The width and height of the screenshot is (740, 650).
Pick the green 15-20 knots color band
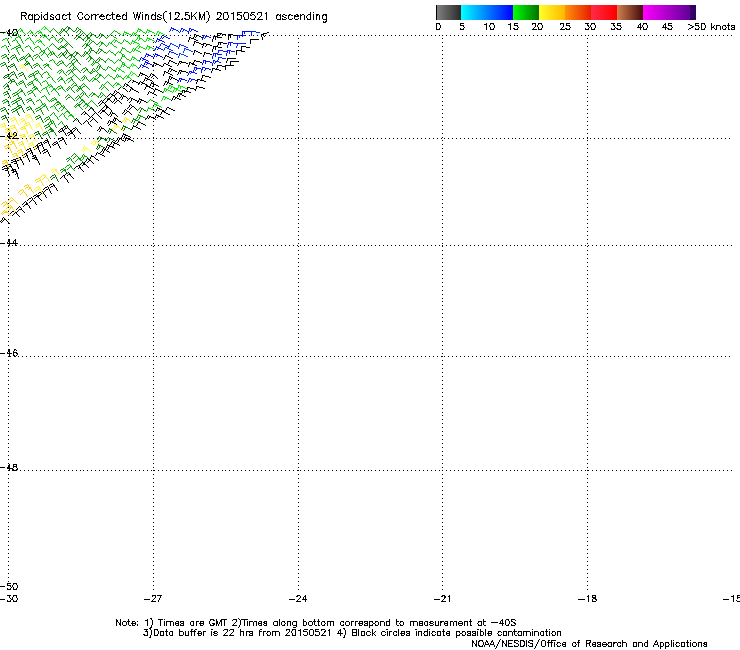point(526,12)
